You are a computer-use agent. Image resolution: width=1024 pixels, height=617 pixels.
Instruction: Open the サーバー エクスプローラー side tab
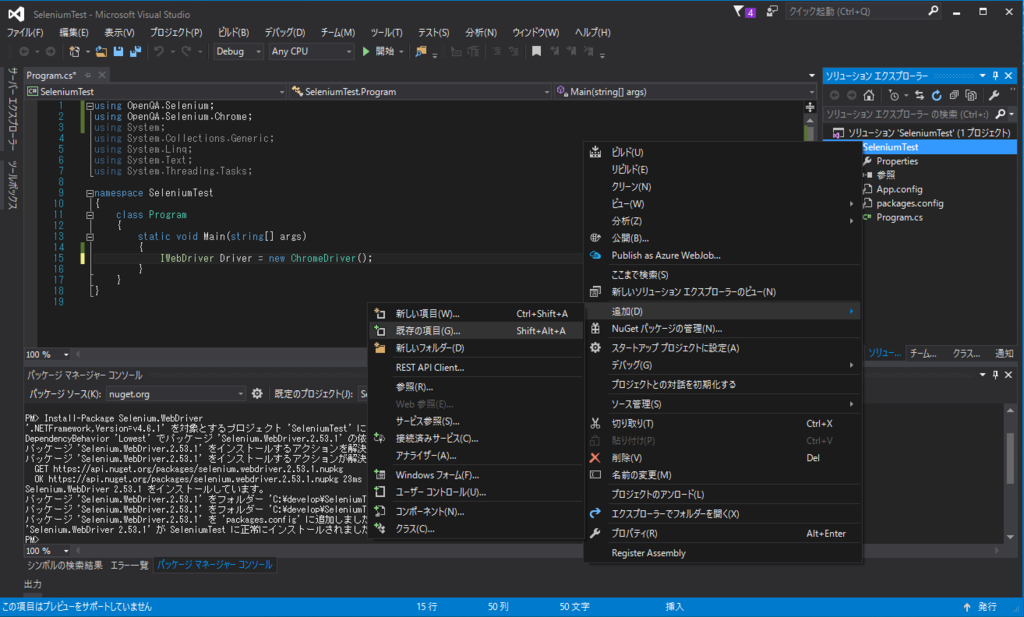[x=12, y=109]
